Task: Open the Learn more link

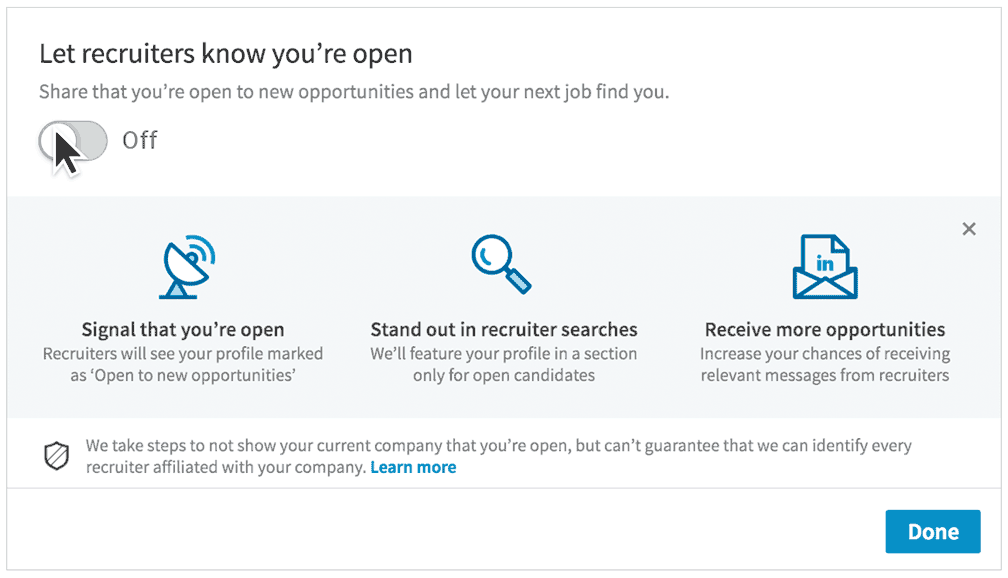Action: [x=413, y=467]
